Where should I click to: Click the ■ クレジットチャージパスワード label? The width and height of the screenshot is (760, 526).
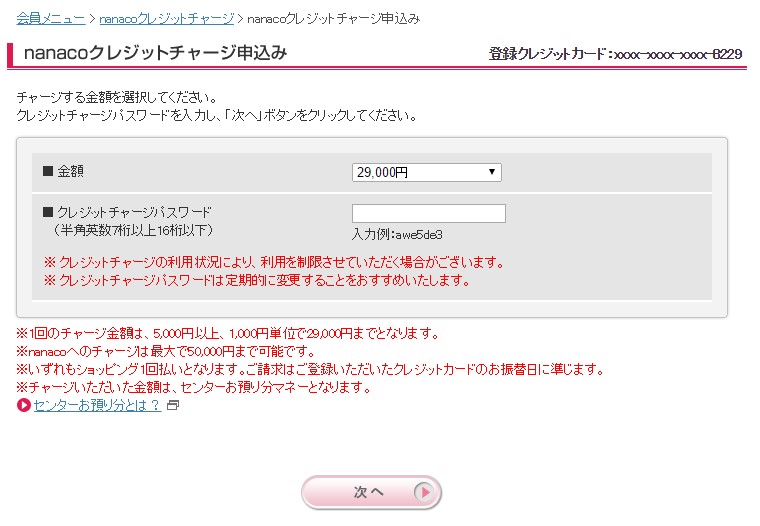tap(127, 212)
